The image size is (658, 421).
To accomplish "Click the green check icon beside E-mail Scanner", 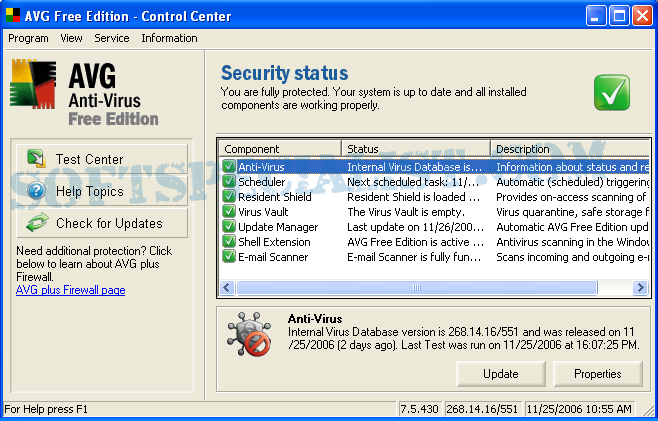I will coord(229,257).
